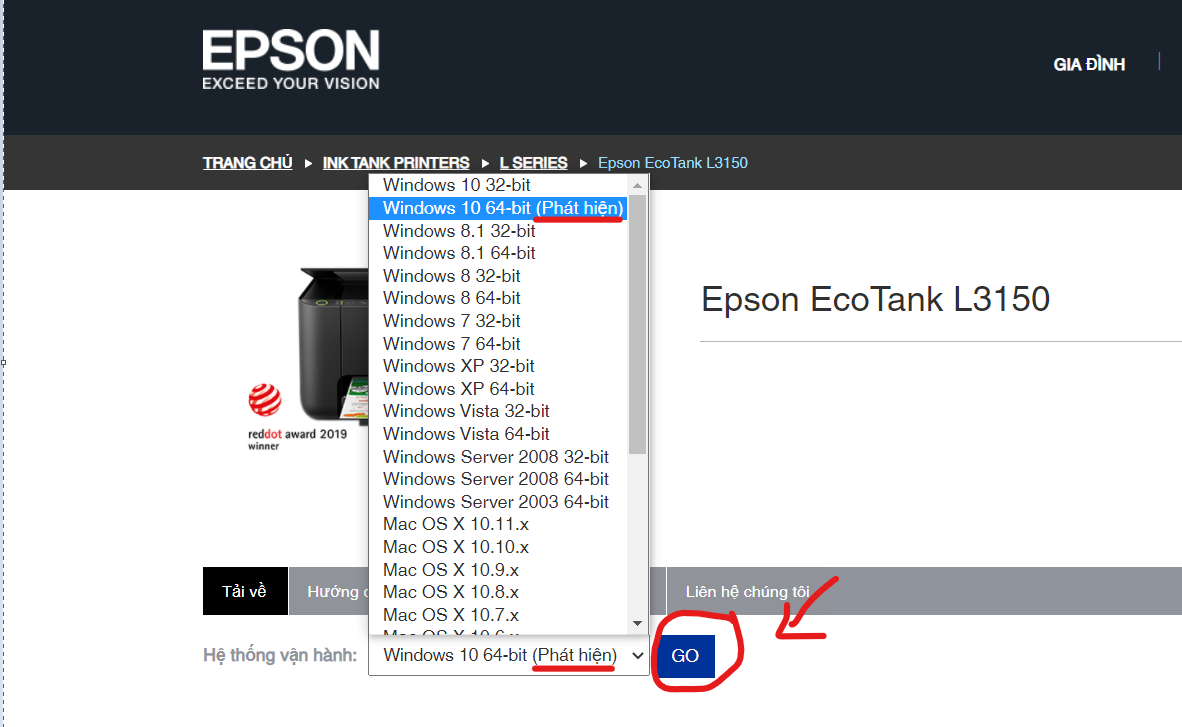The height and width of the screenshot is (727, 1182).
Task: Pick Windows 7 64-bit in list
Action: pos(451,344)
